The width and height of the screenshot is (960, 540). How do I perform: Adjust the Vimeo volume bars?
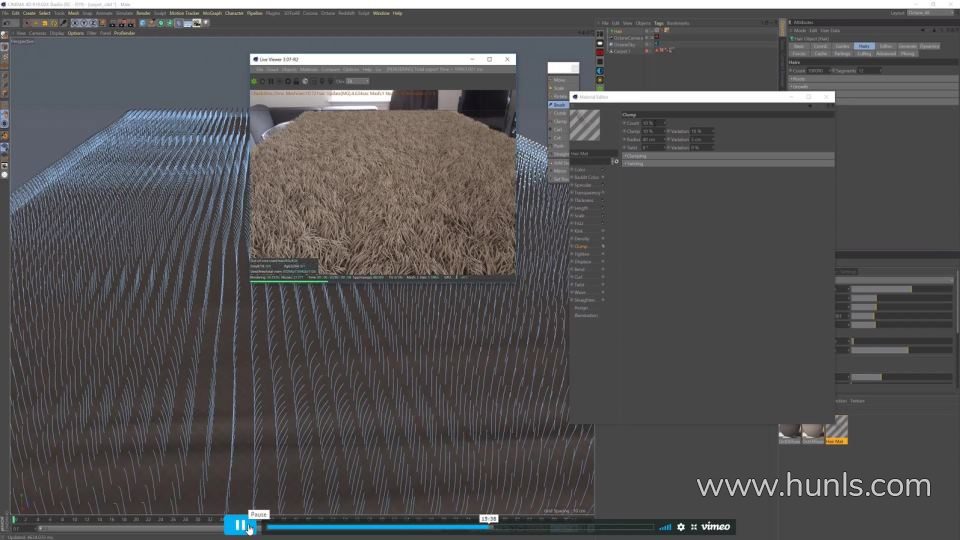pos(665,527)
